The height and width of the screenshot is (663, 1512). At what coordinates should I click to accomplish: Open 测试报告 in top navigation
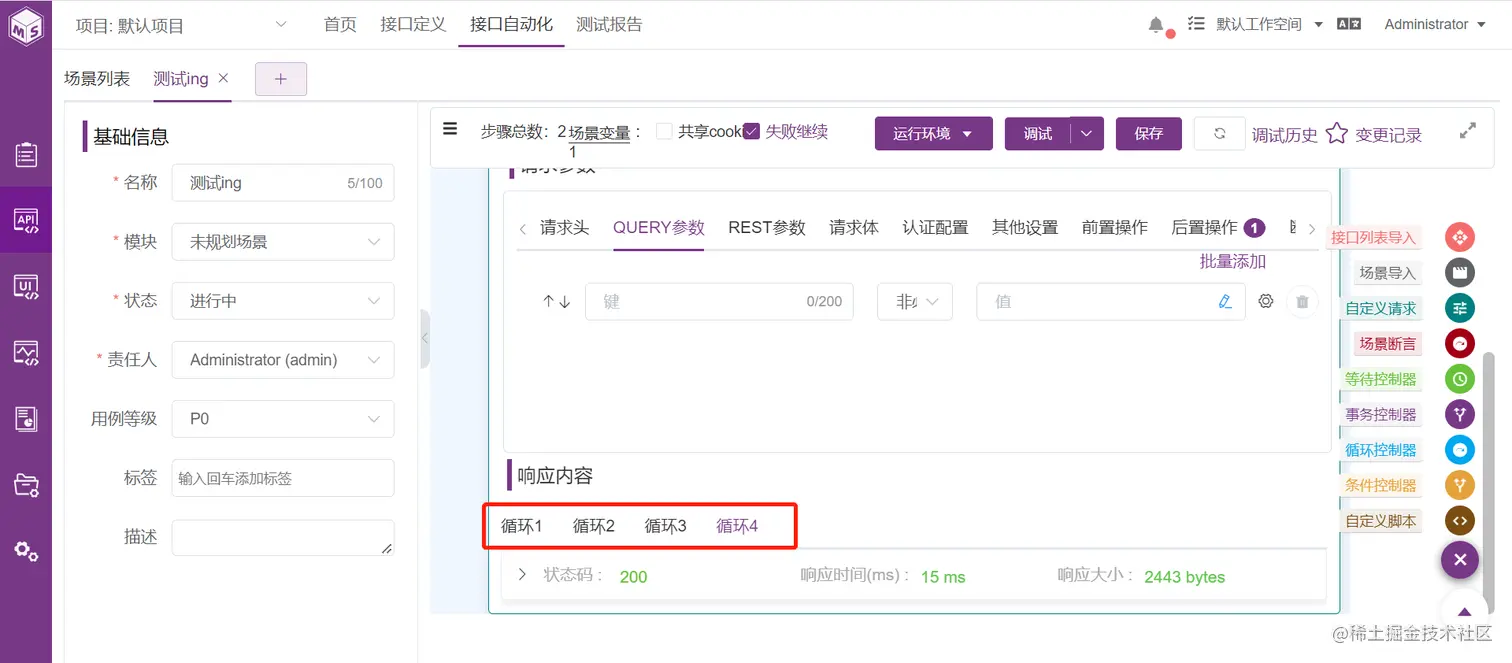pyautogui.click(x=609, y=25)
